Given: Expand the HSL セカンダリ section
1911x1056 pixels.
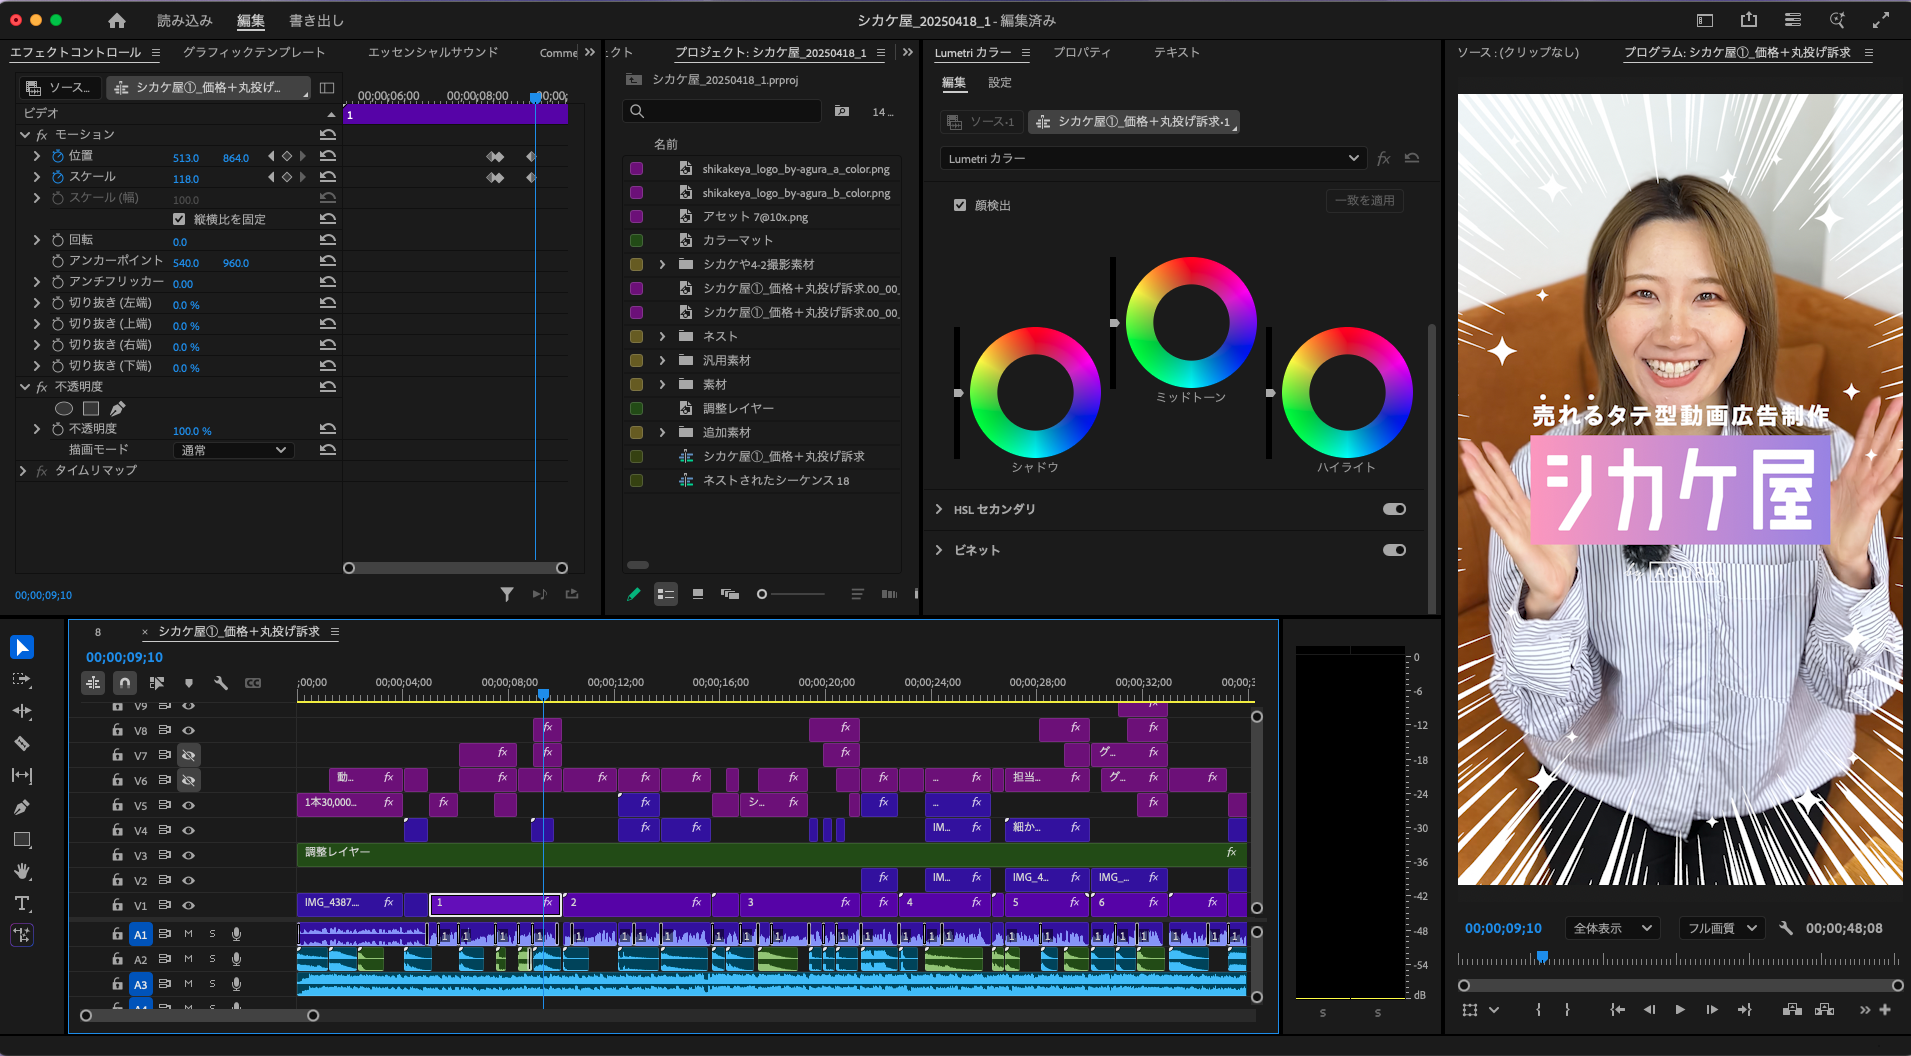Looking at the screenshot, I should tap(938, 509).
